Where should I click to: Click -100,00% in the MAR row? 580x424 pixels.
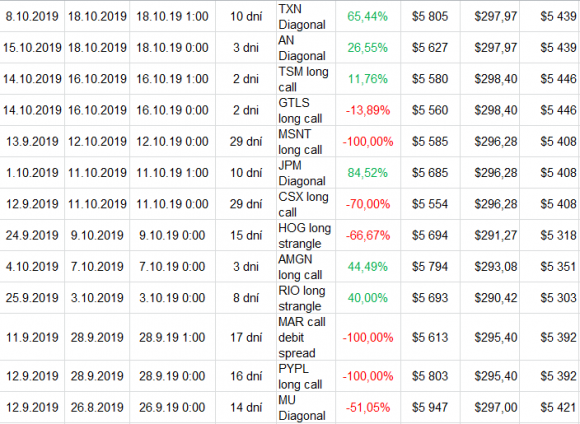368,337
